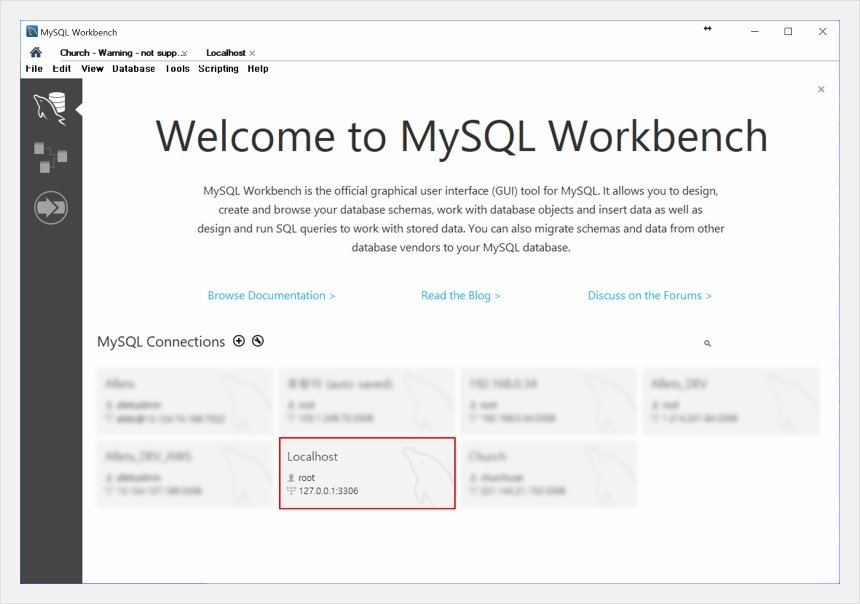The width and height of the screenshot is (860, 604).
Task: Select the MySQL connections sidebar dolphin icon
Action: point(50,109)
